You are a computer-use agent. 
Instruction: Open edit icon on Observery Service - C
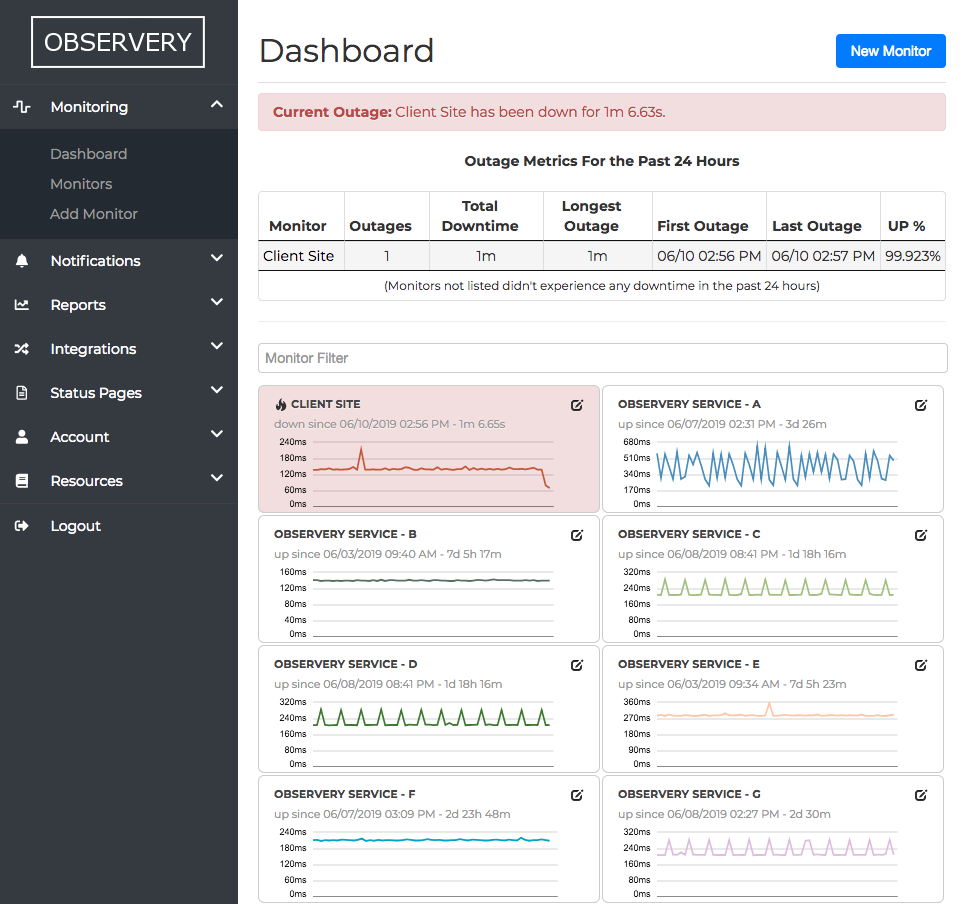point(920,535)
